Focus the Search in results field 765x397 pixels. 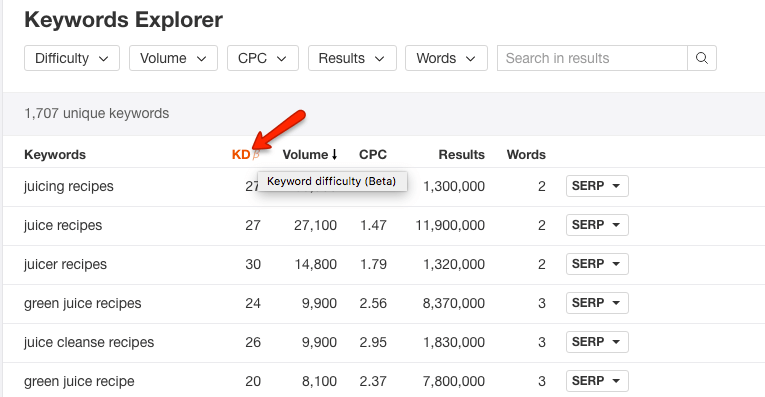(x=592, y=58)
